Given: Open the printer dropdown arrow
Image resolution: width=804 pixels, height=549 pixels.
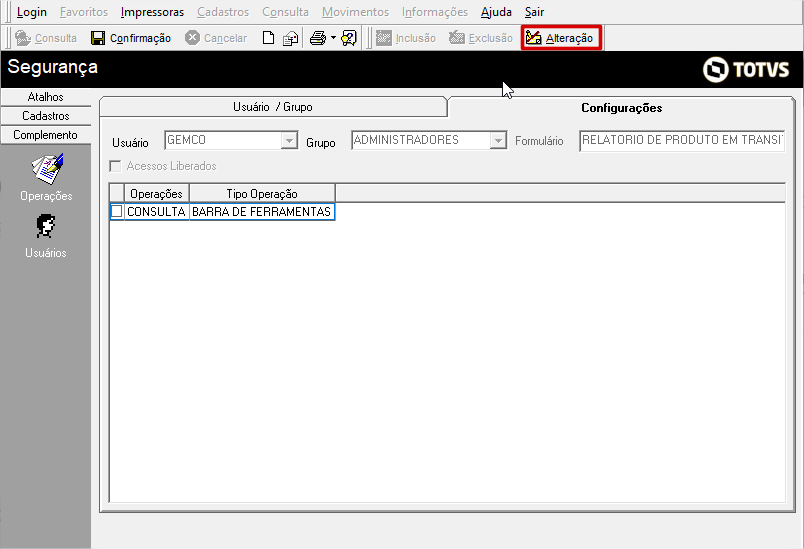Looking at the screenshot, I should [x=333, y=37].
